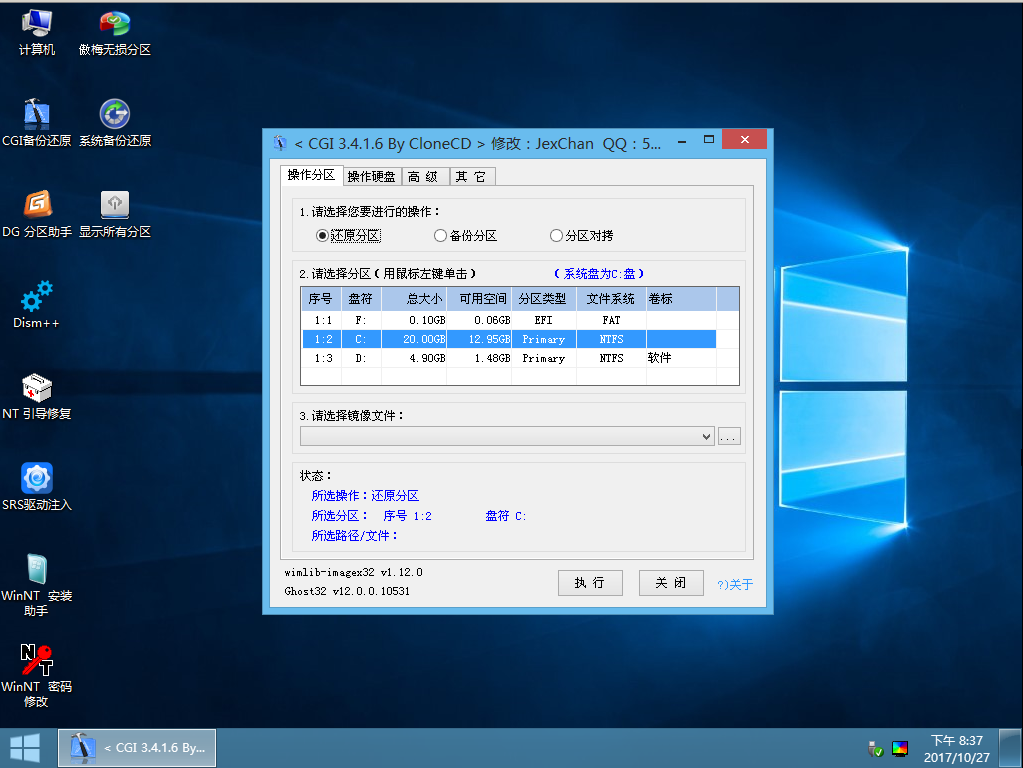Viewport: 1023px width, 768px height.
Task: Select partition D: row labeled 软件
Action: click(x=520, y=358)
